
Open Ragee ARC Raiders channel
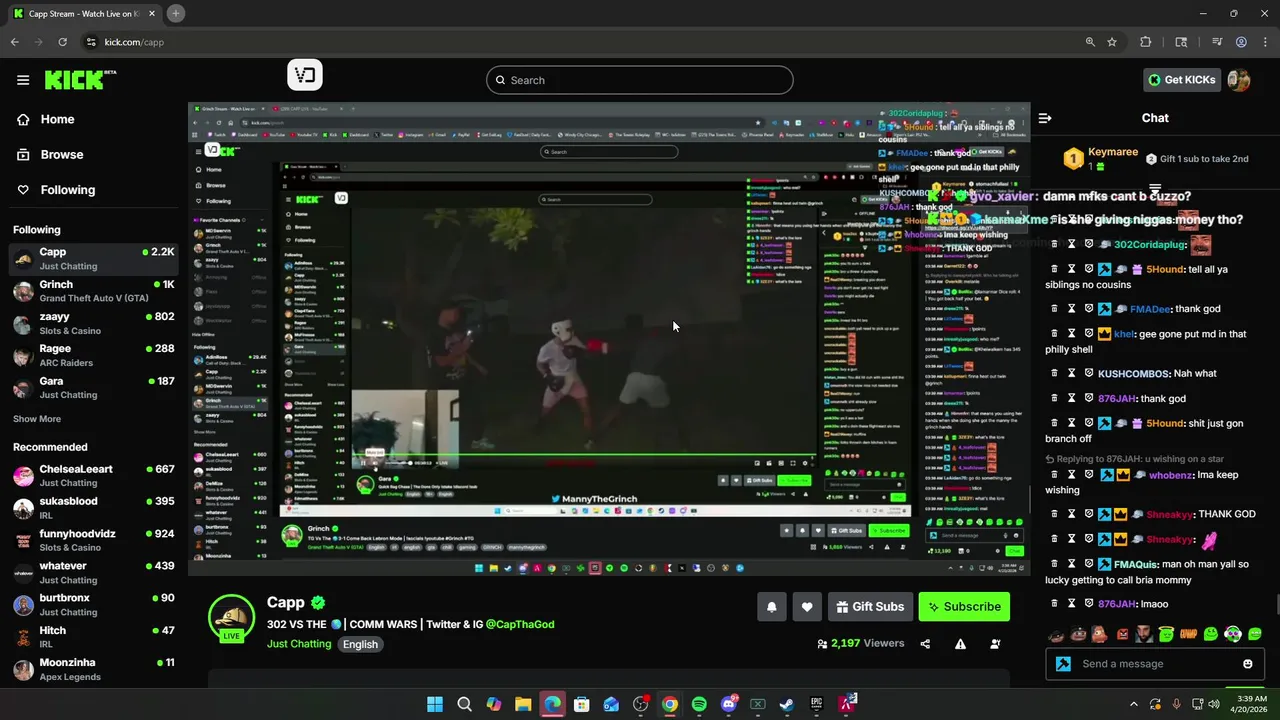94,355
